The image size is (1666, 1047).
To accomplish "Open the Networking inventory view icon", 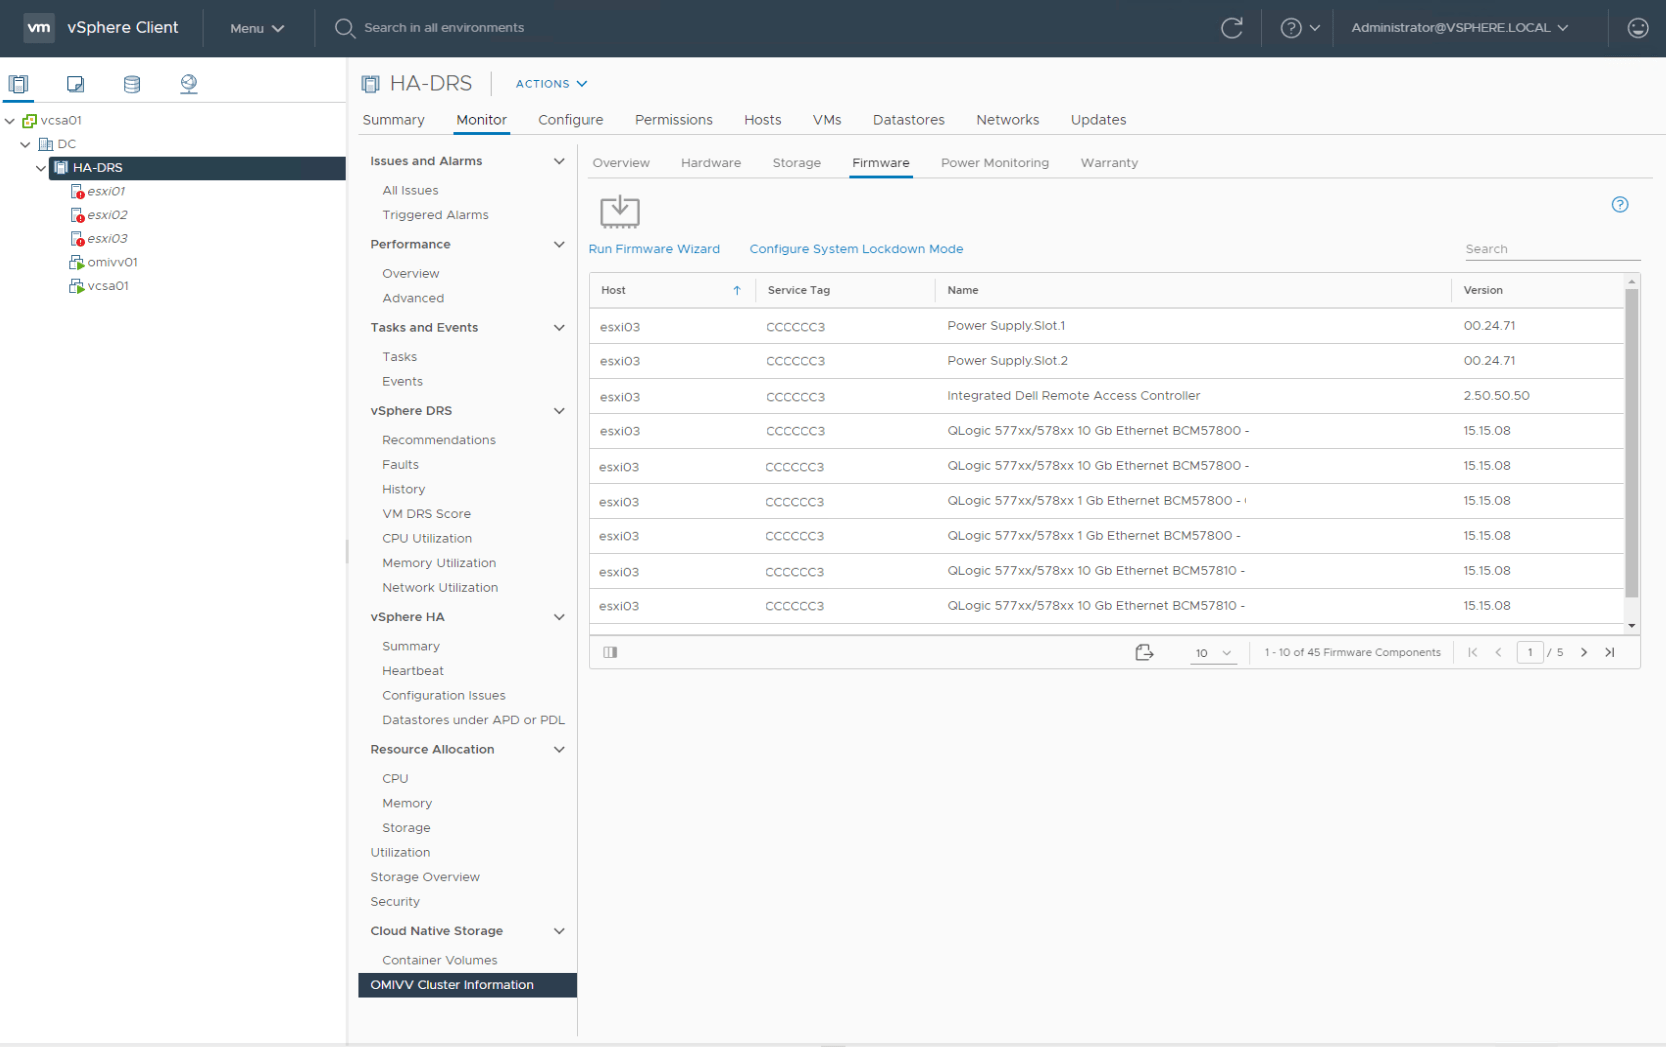I will 188,84.
